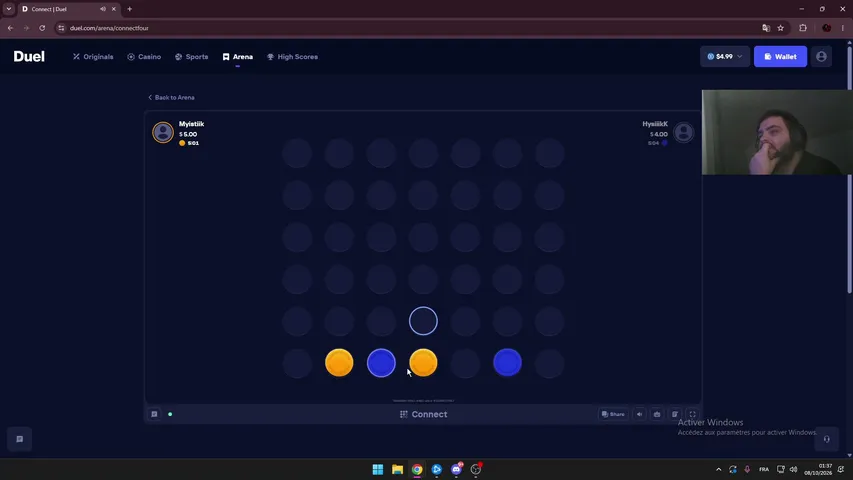
Task: Switch to Chrome on the taskbar
Action: [417, 469]
